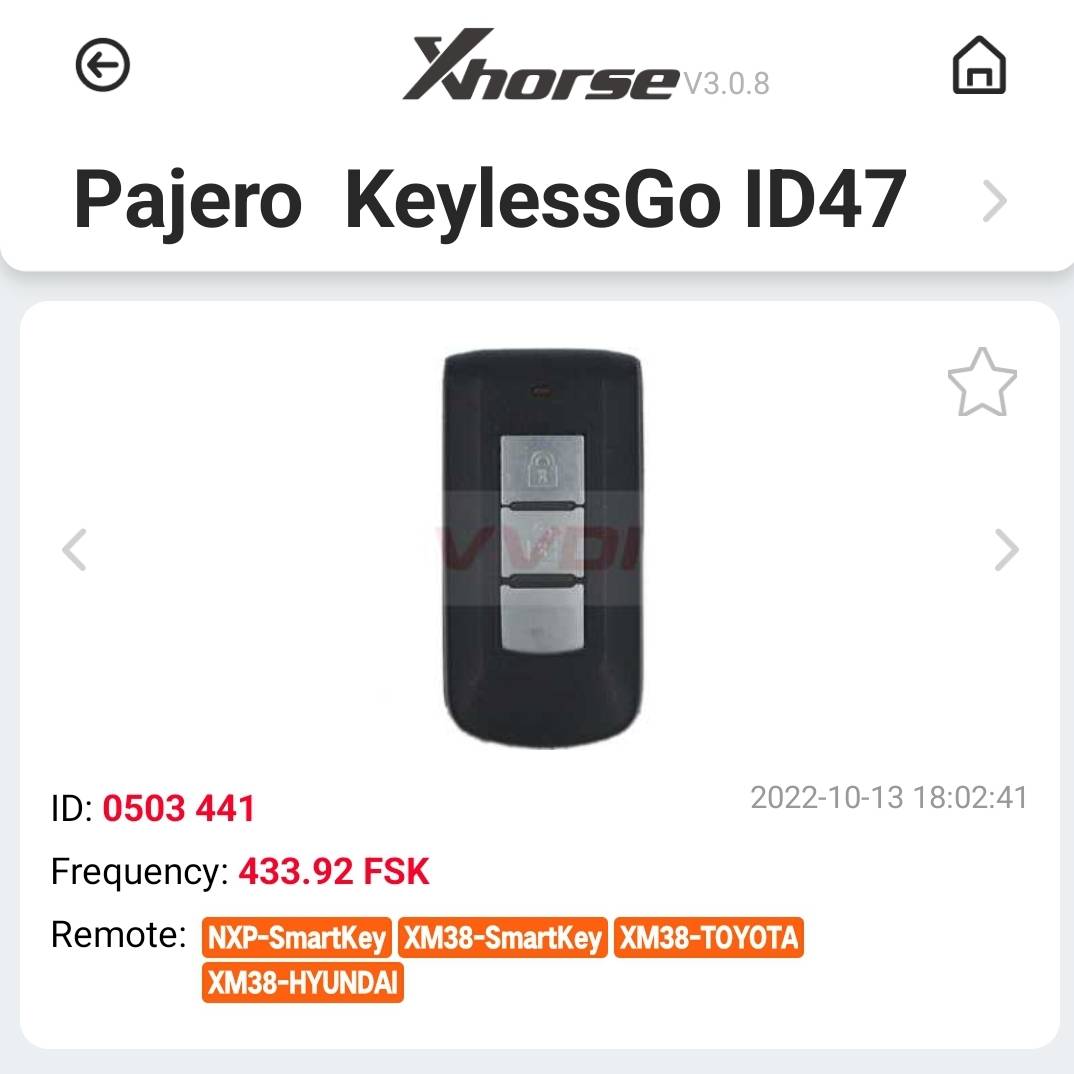Open the home screen icon
The image size is (1074, 1074).
pos(979,65)
